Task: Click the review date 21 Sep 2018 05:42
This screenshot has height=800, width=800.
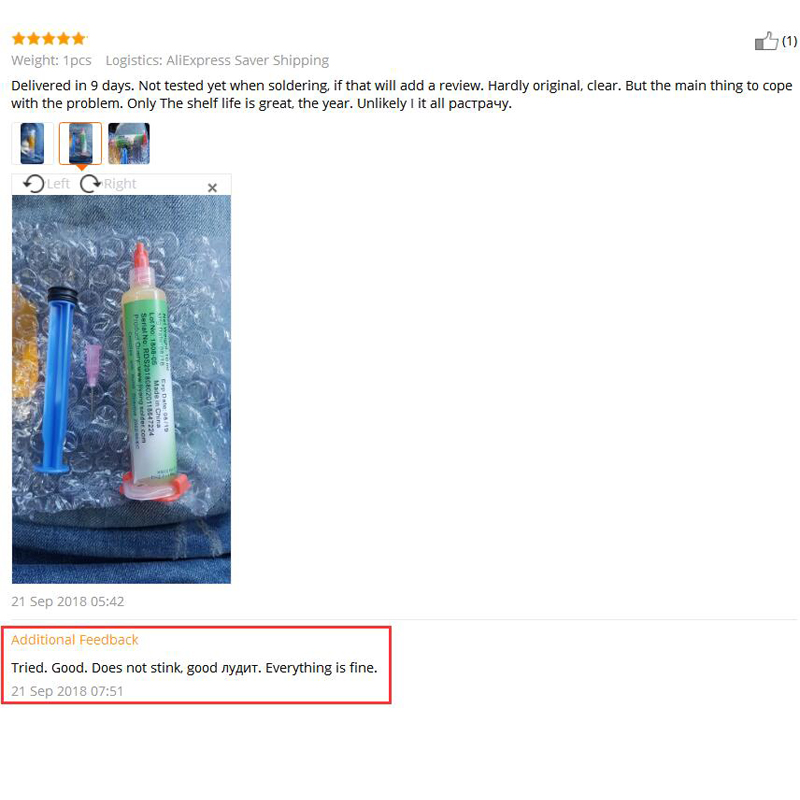Action: coord(67,602)
